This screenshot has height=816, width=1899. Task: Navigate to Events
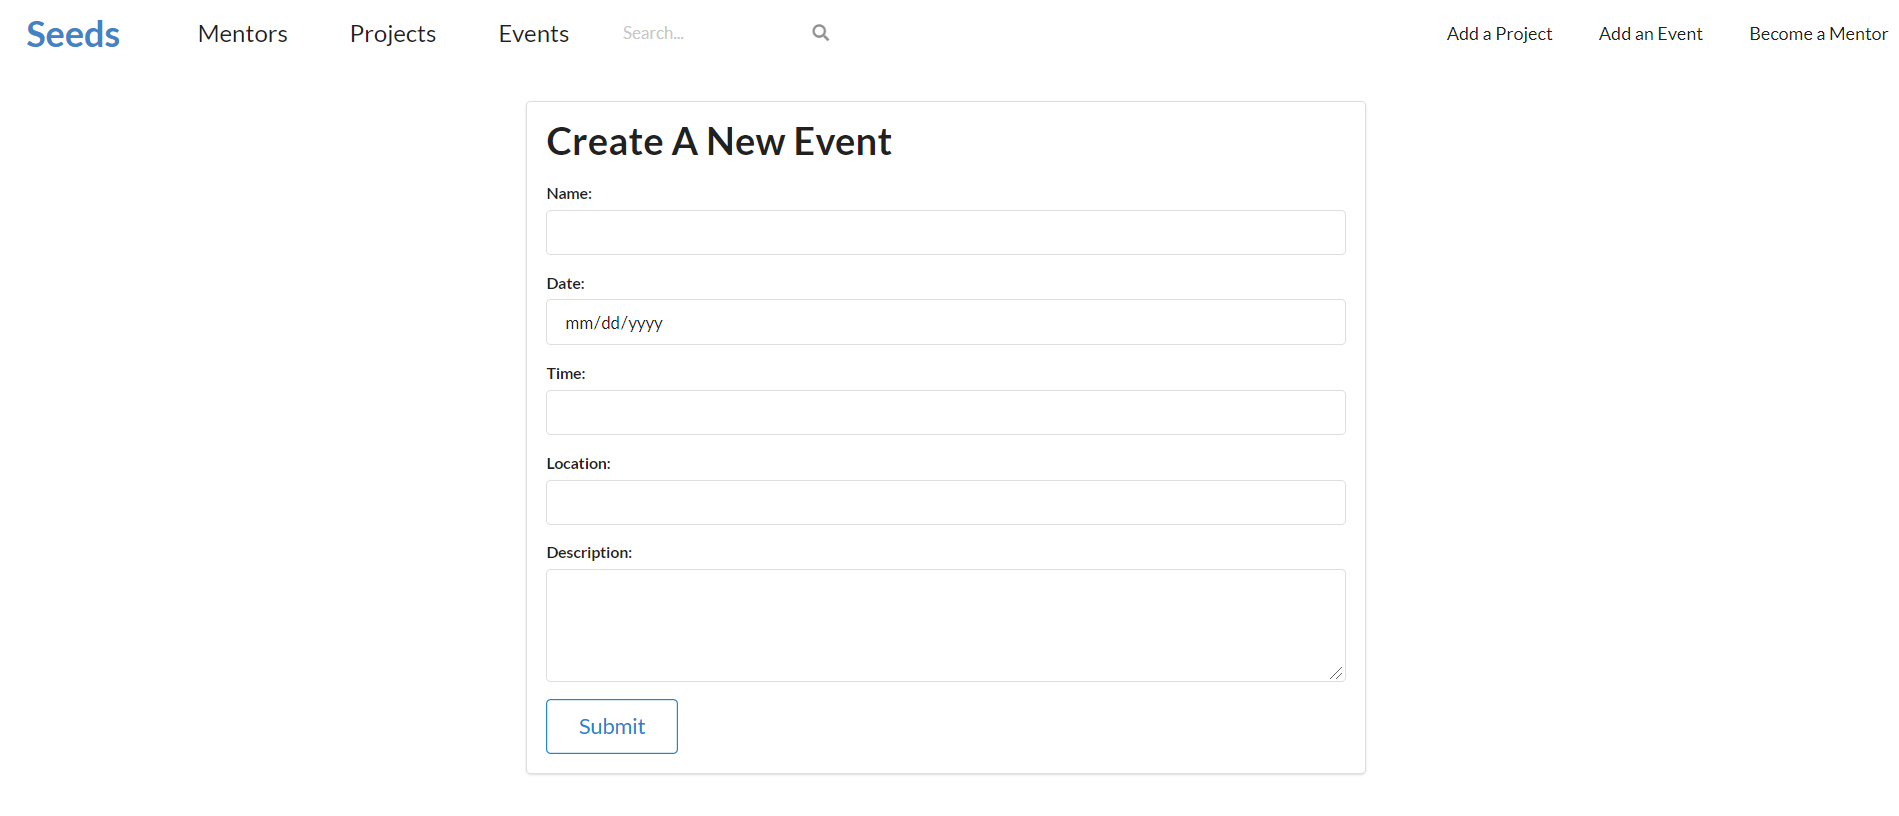534,34
